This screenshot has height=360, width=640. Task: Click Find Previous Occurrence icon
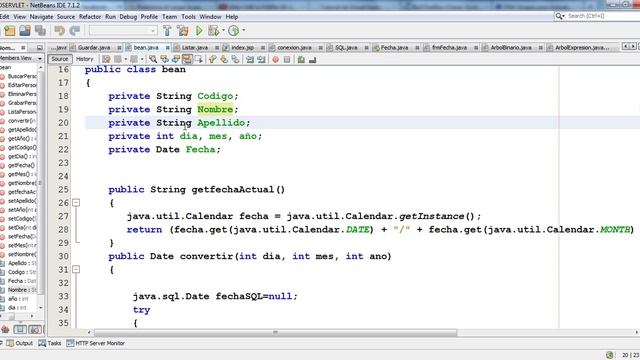[164, 60]
